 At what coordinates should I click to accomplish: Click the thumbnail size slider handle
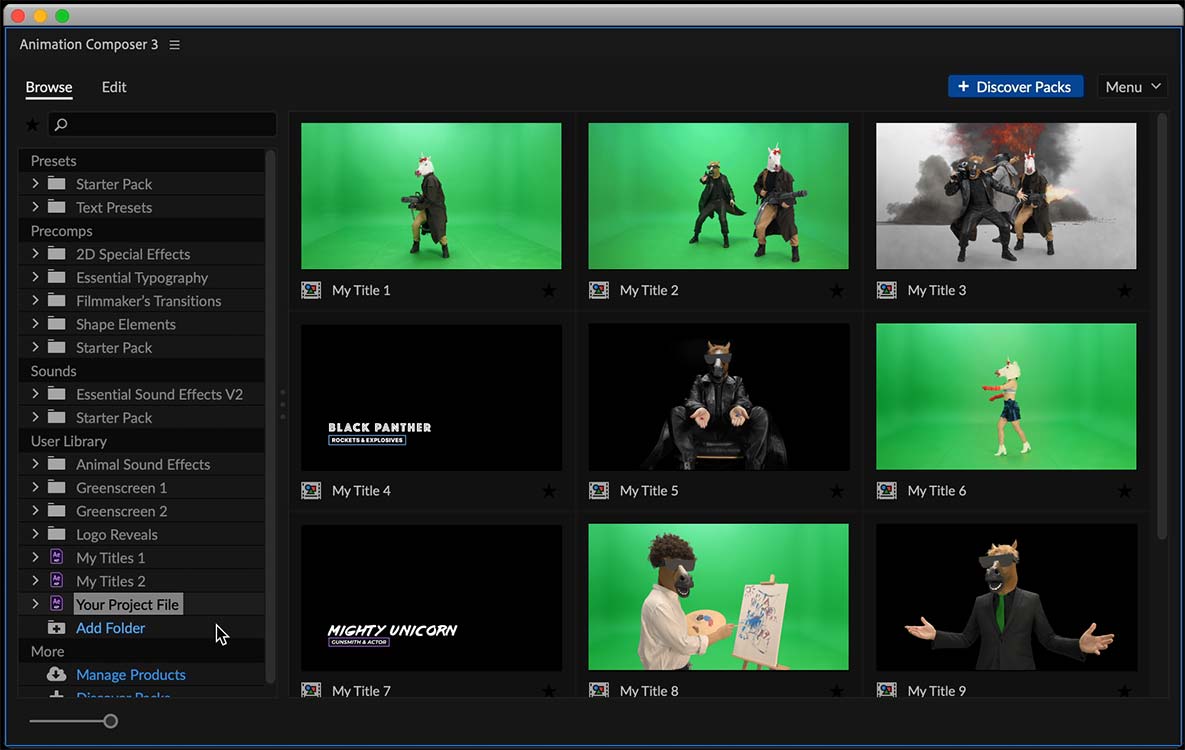[x=111, y=721]
